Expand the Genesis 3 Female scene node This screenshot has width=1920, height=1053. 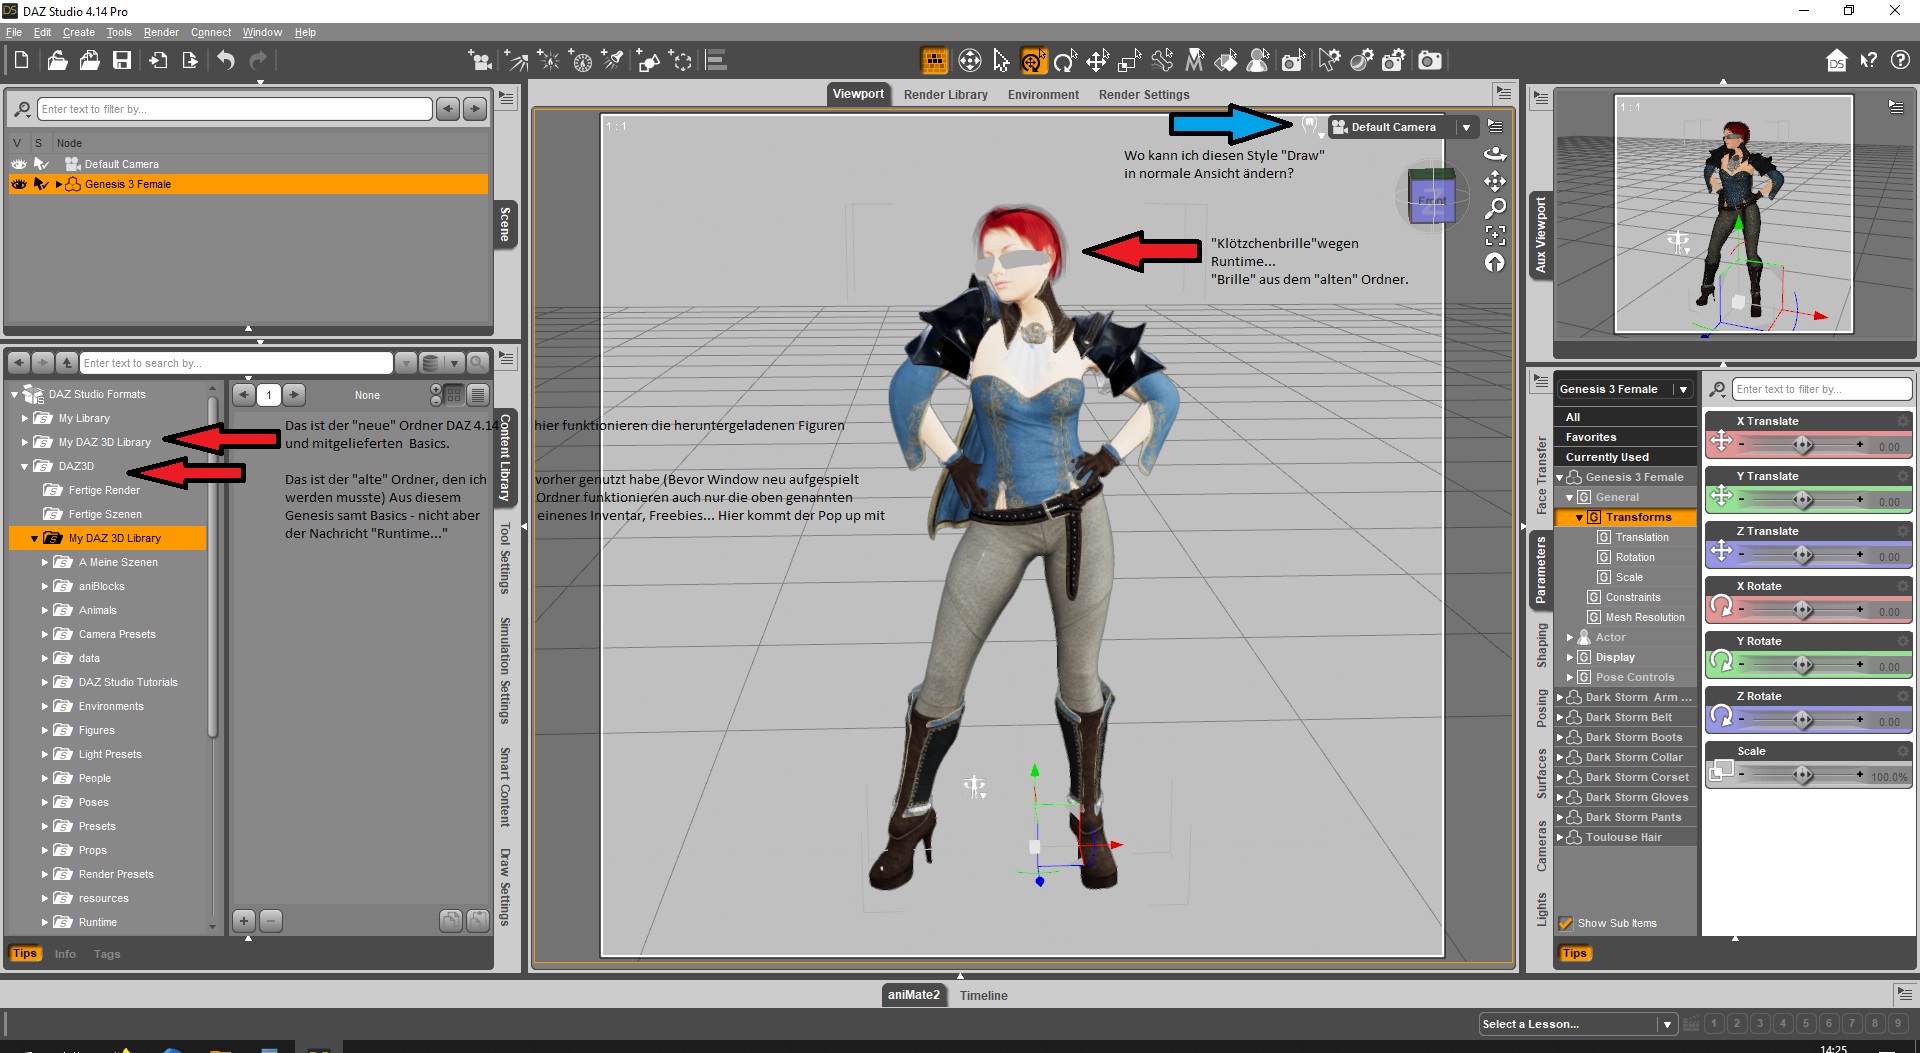(x=58, y=184)
